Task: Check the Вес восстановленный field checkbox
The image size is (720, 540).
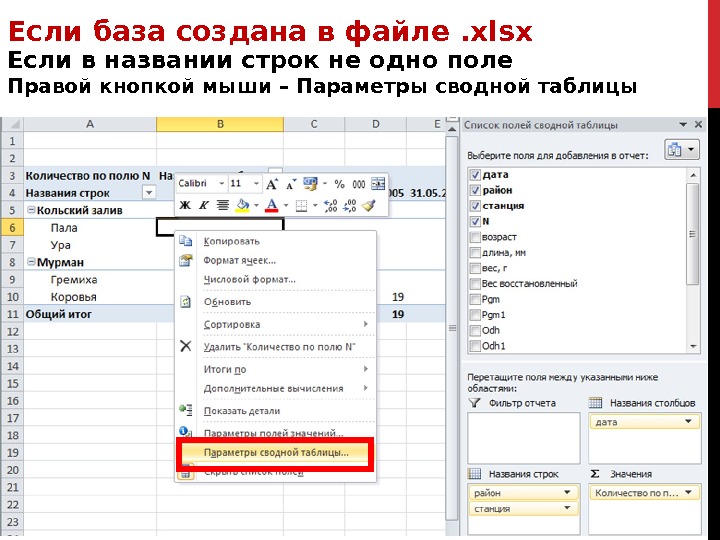Action: click(475, 284)
